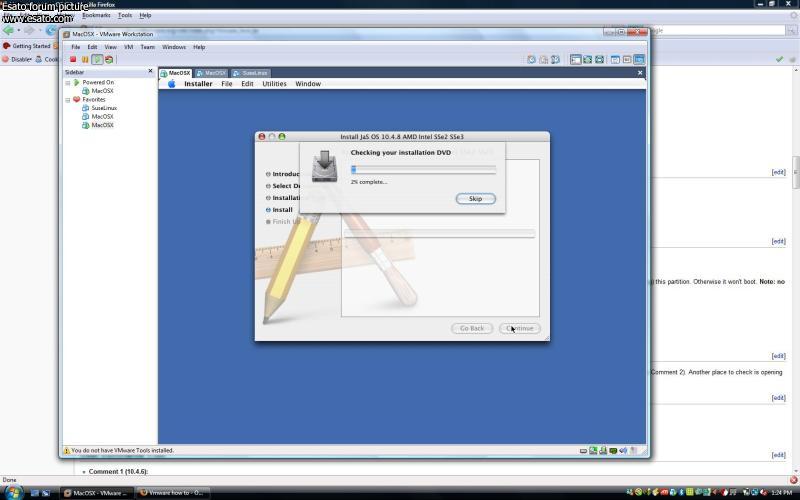The image size is (800, 500).
Task: Open the Window menu in Mac menu bar
Action: click(308, 84)
